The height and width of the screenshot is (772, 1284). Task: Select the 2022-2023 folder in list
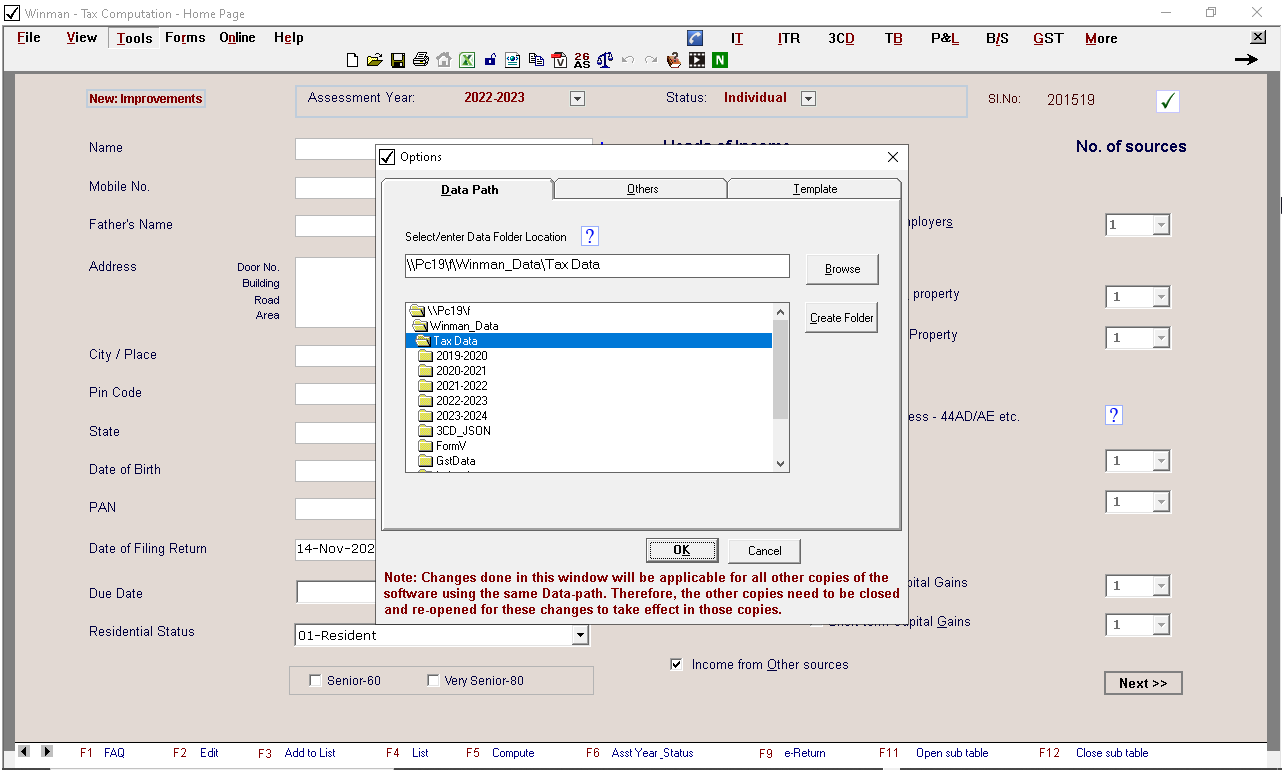click(461, 401)
